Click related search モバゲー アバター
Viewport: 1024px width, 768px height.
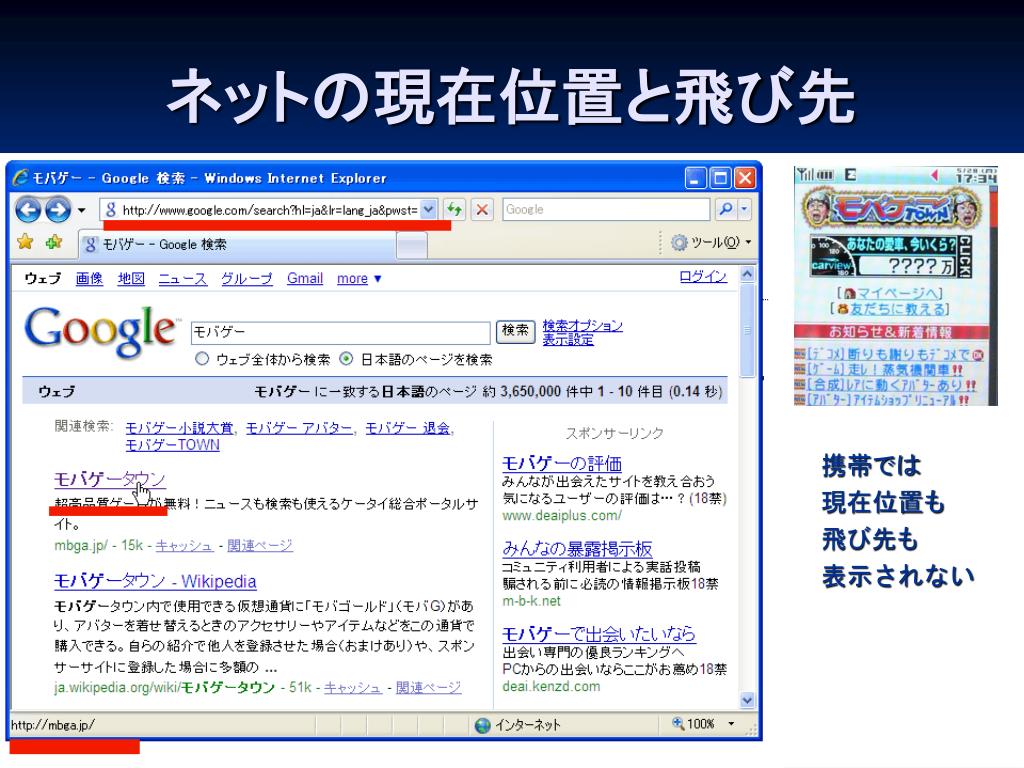click(299, 428)
